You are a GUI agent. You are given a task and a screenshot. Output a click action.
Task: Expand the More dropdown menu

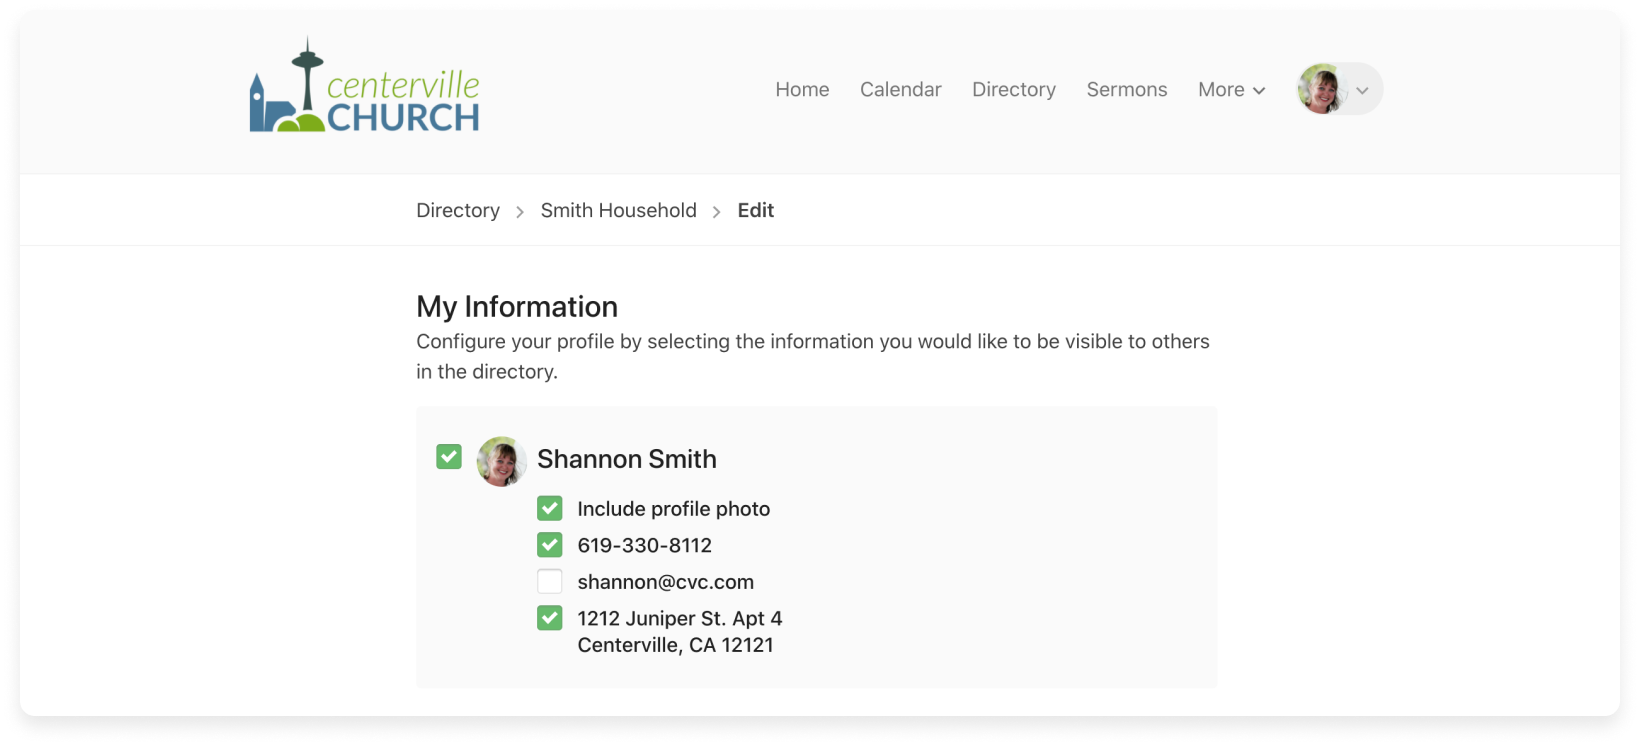[1232, 90]
